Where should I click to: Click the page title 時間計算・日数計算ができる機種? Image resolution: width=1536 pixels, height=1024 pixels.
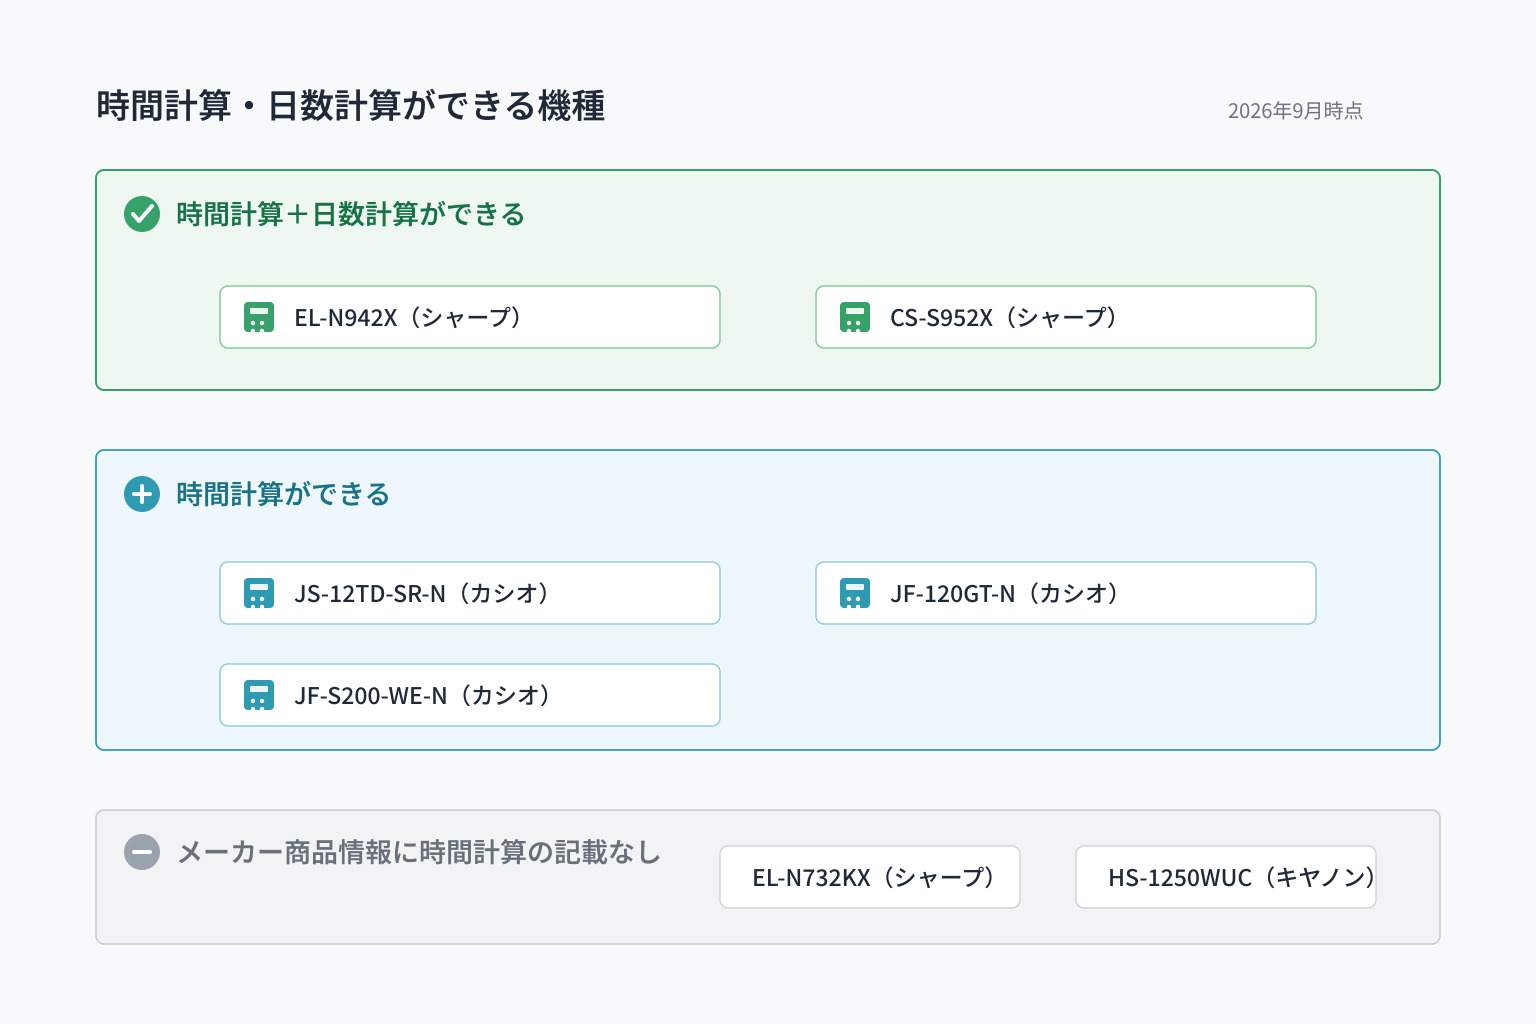pyautogui.click(x=351, y=106)
